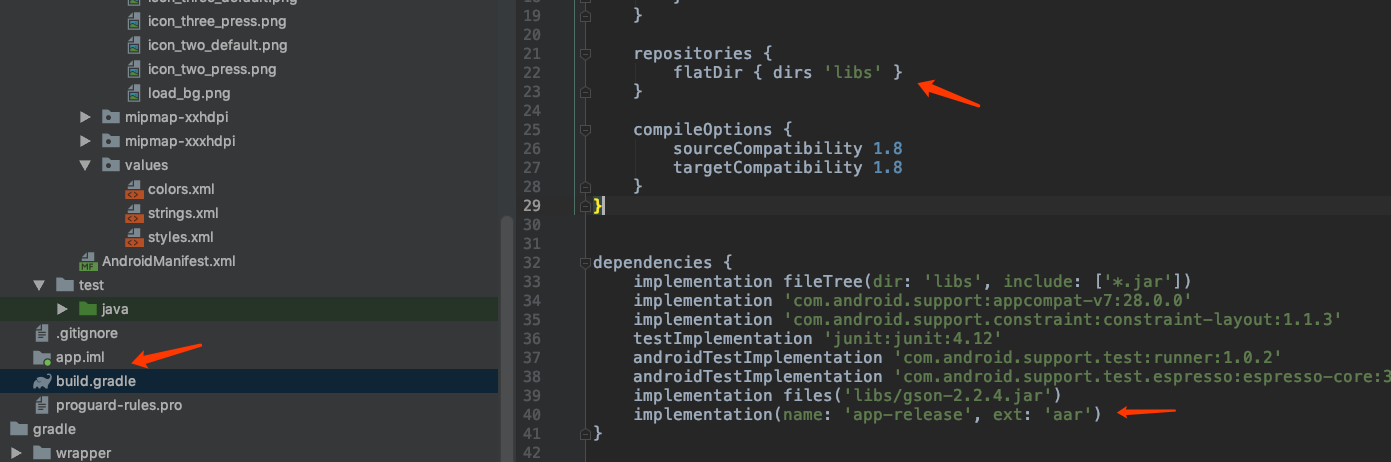Click the icon_two_default.png image file icon
Image resolution: width=1391 pixels, height=462 pixels.
coord(134,45)
